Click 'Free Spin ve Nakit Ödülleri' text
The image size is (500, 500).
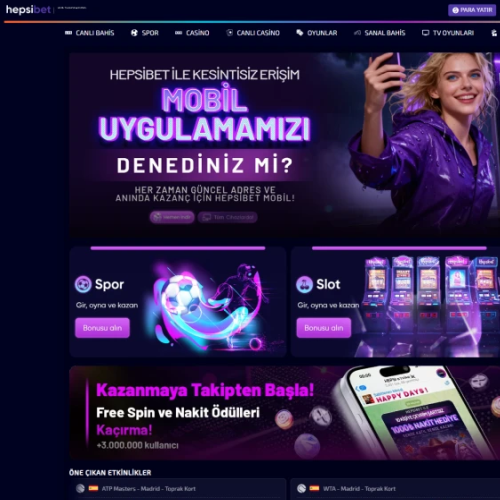[178, 413]
